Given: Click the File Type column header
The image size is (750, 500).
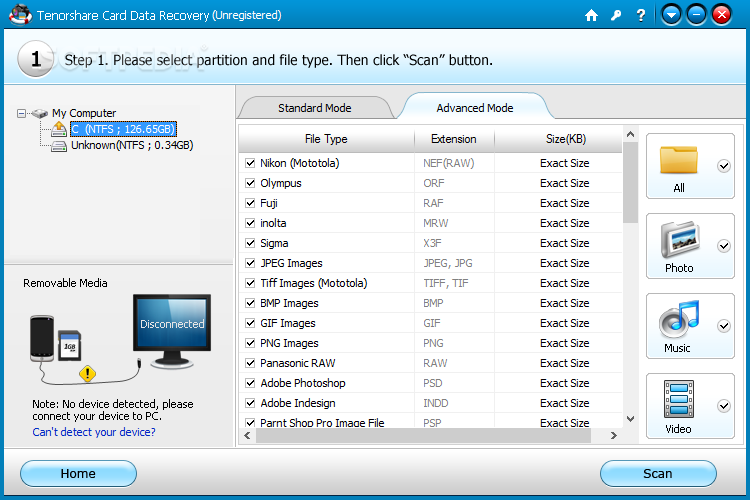Looking at the screenshot, I should click(x=326, y=139).
